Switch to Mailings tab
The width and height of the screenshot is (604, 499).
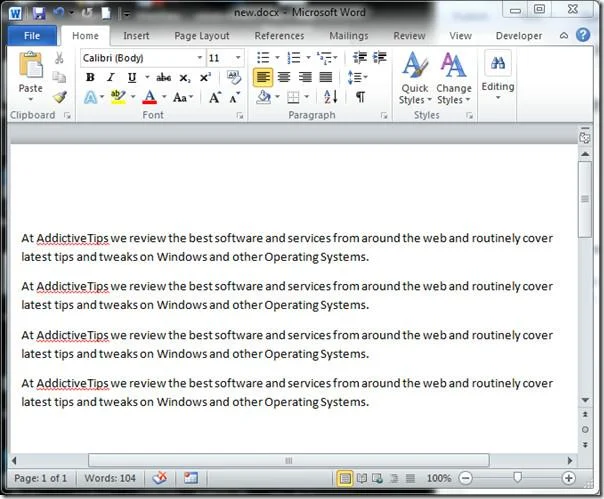(349, 36)
